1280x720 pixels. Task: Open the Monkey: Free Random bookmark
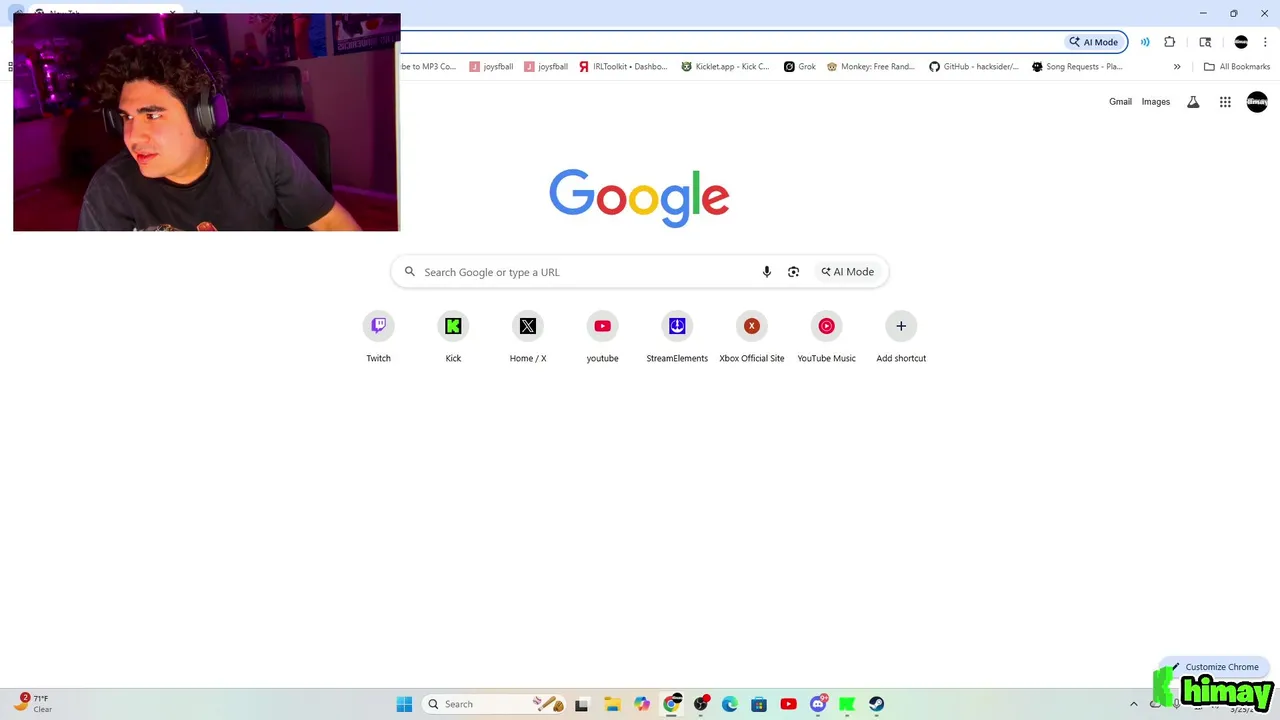click(x=871, y=67)
